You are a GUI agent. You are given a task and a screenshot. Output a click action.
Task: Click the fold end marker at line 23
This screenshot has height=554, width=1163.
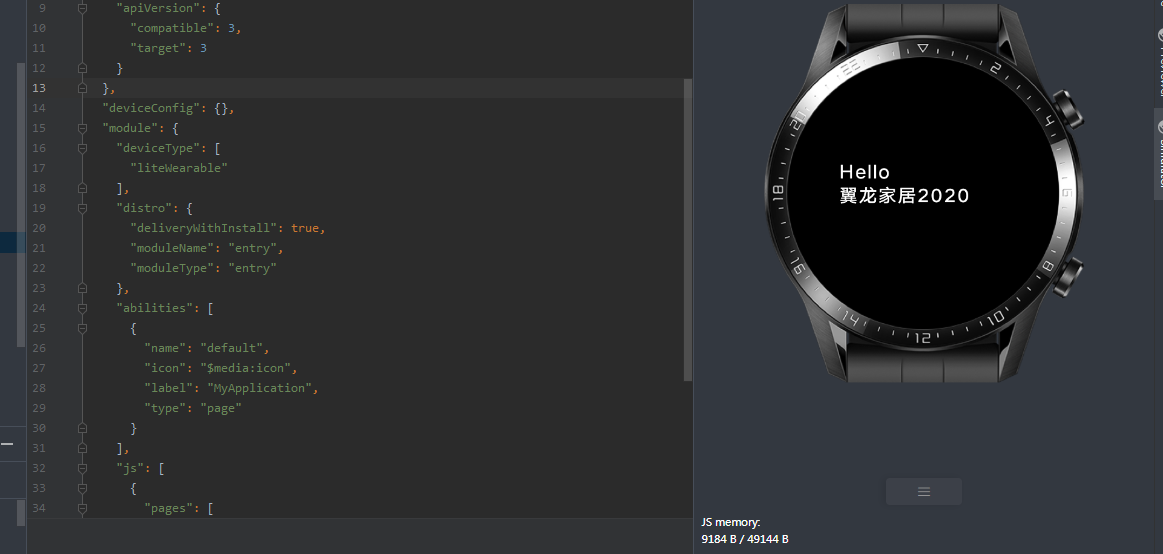82,288
